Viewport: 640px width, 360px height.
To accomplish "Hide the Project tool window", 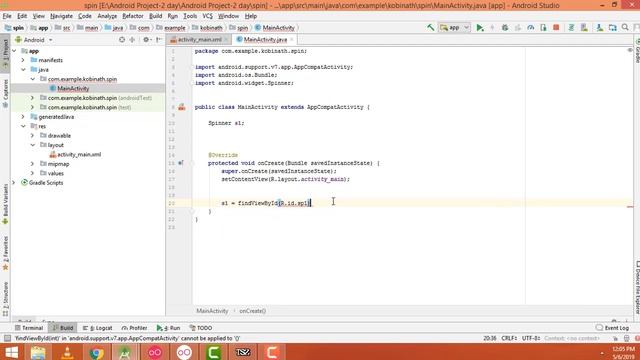I will (159, 40).
